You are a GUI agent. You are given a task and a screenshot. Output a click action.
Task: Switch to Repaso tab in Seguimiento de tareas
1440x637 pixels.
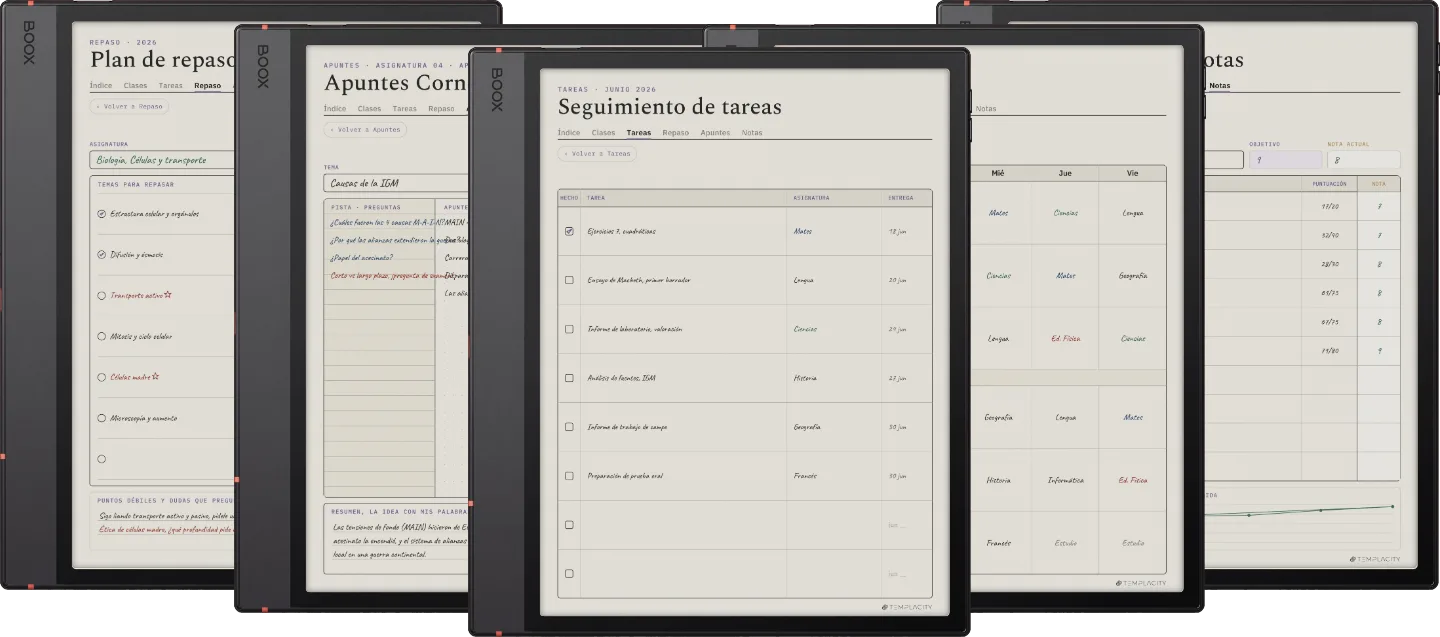click(x=675, y=133)
